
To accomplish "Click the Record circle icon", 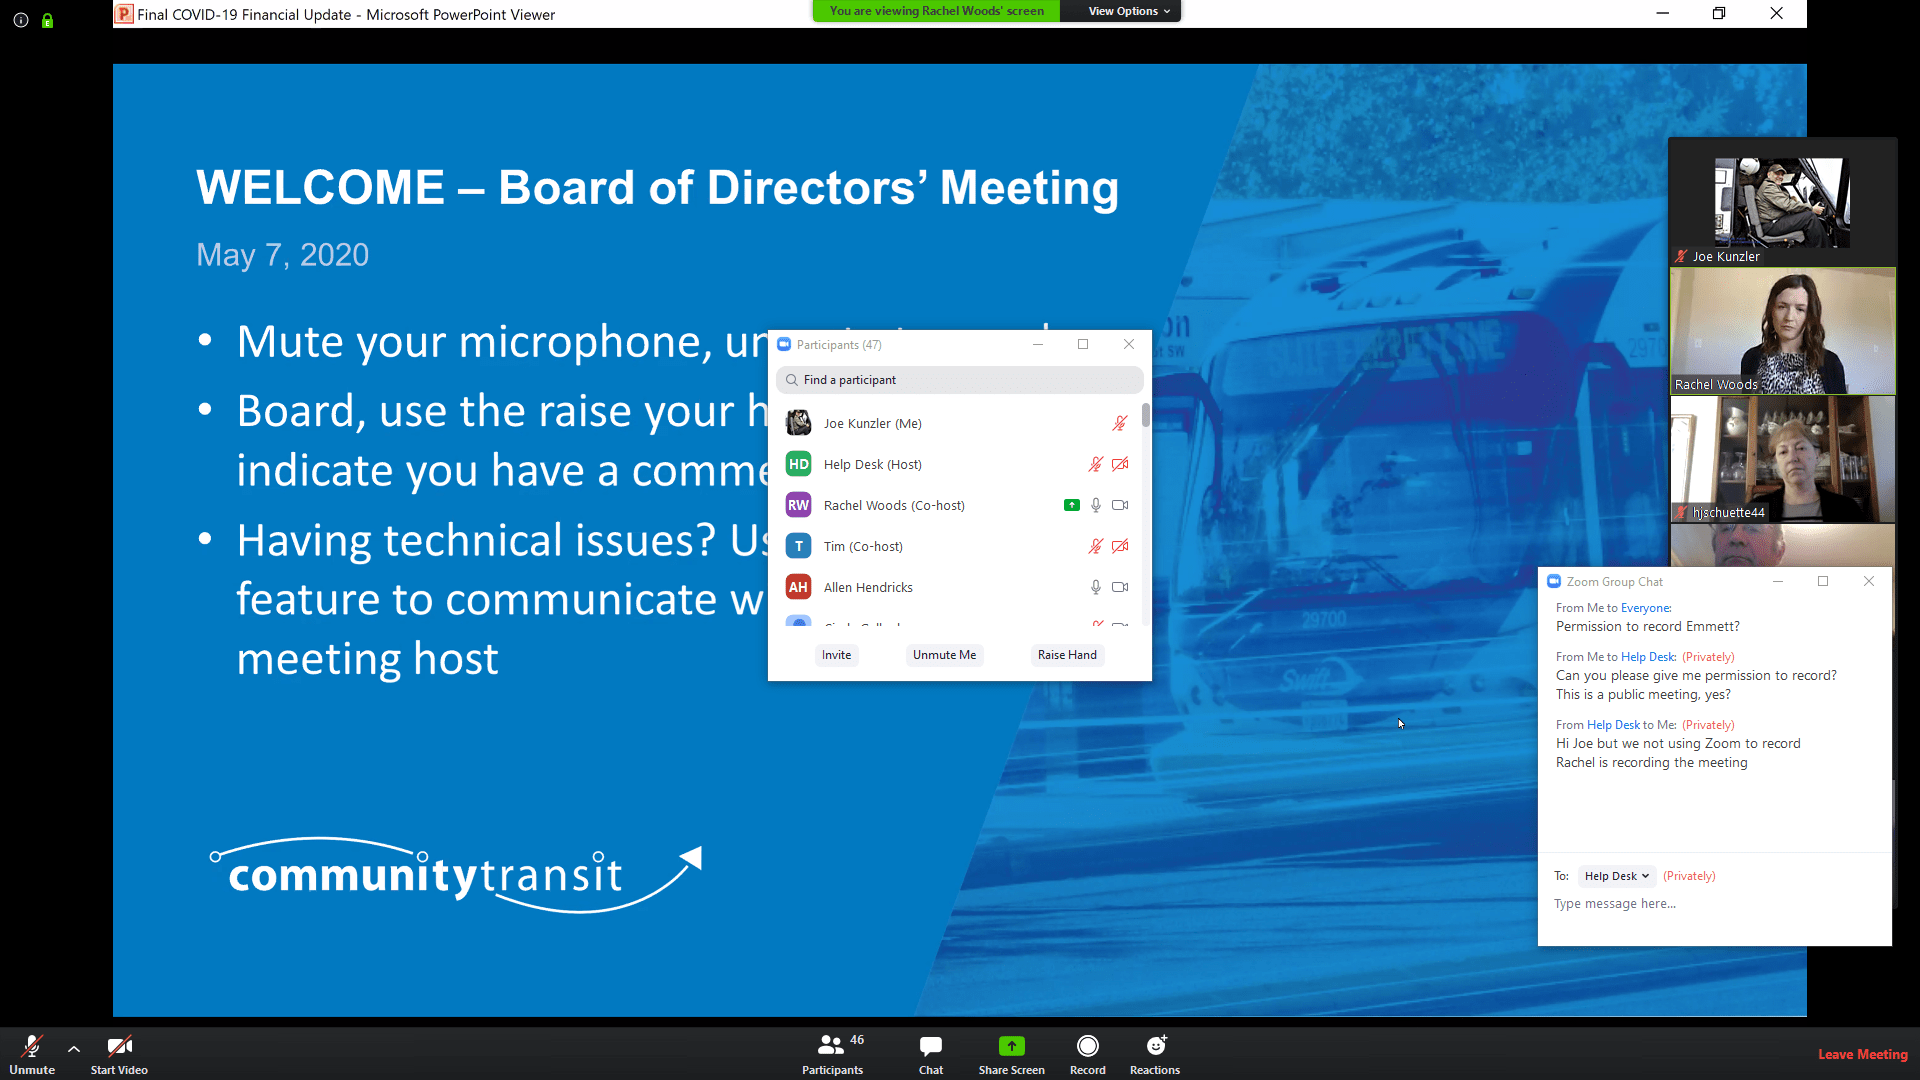I will [1087, 1046].
